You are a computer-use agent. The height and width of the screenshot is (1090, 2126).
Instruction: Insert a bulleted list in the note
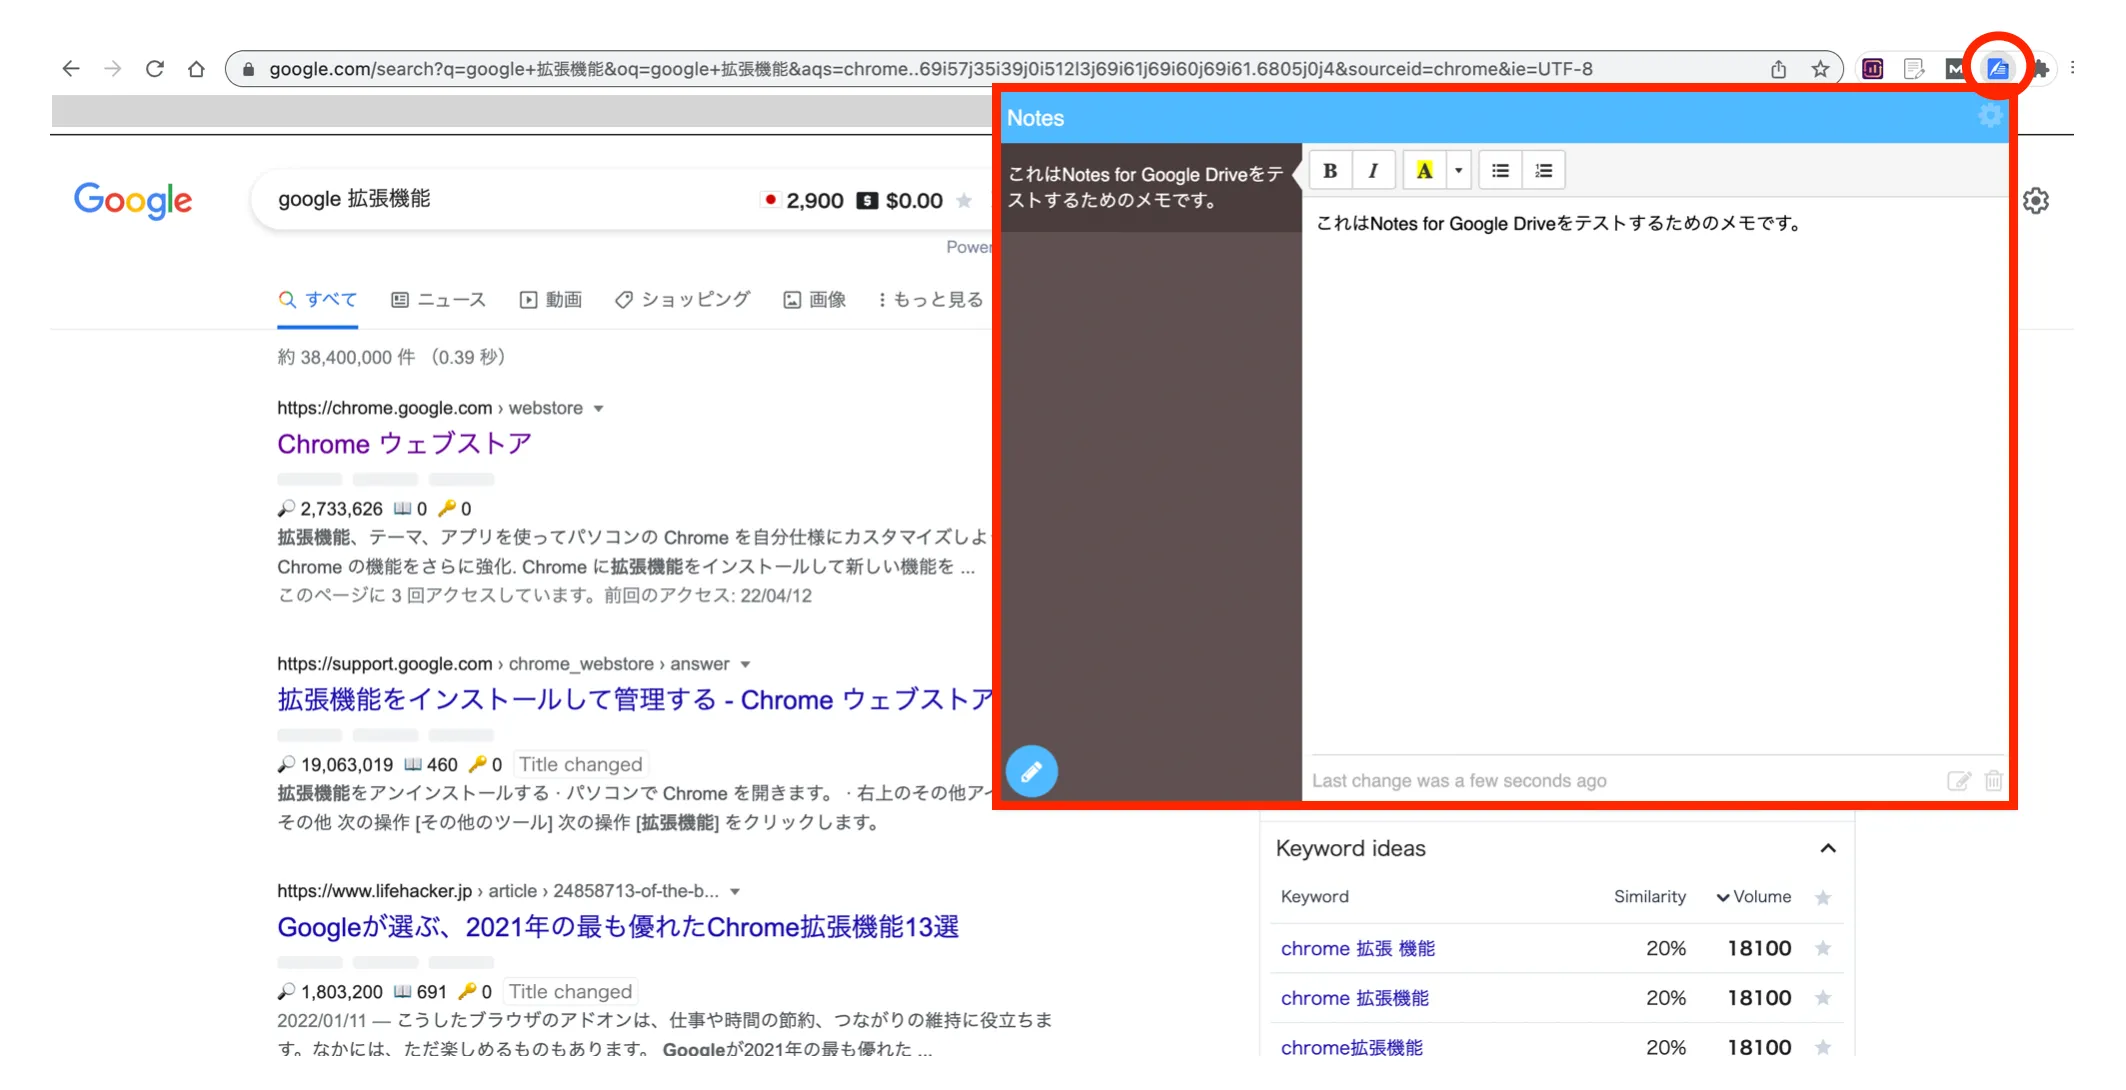pyautogui.click(x=1500, y=171)
